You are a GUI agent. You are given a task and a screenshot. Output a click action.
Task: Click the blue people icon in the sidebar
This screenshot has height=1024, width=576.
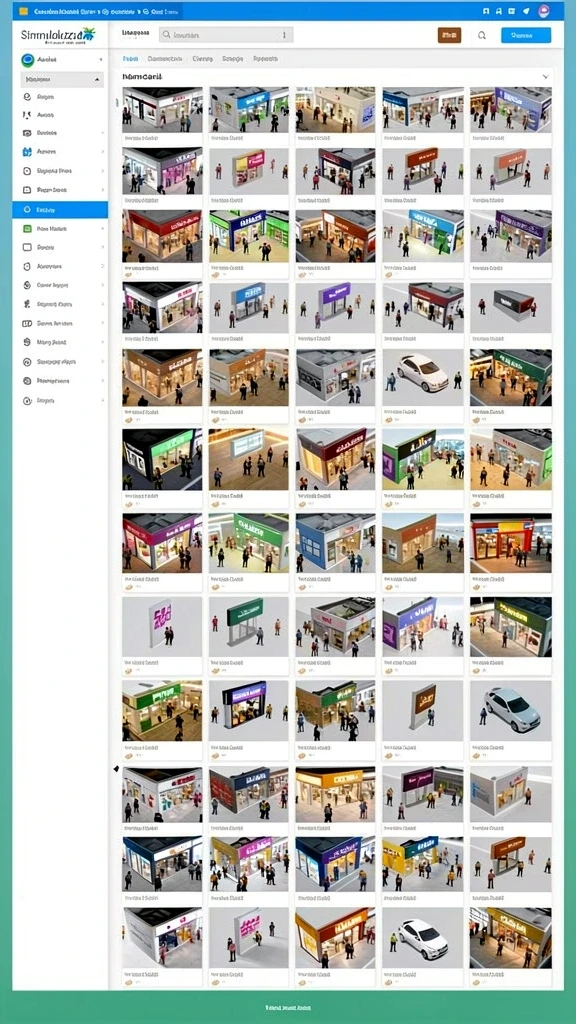point(27,152)
